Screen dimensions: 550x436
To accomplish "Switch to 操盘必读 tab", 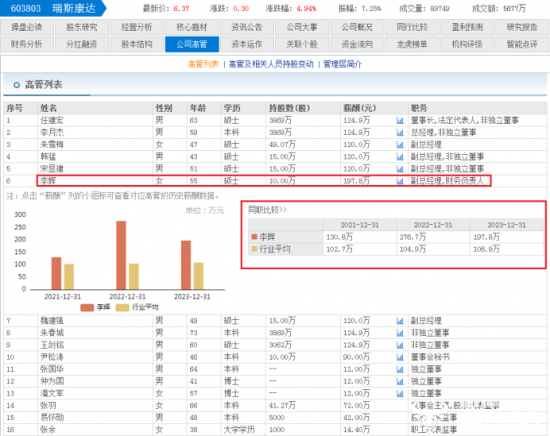I will (27, 27).
